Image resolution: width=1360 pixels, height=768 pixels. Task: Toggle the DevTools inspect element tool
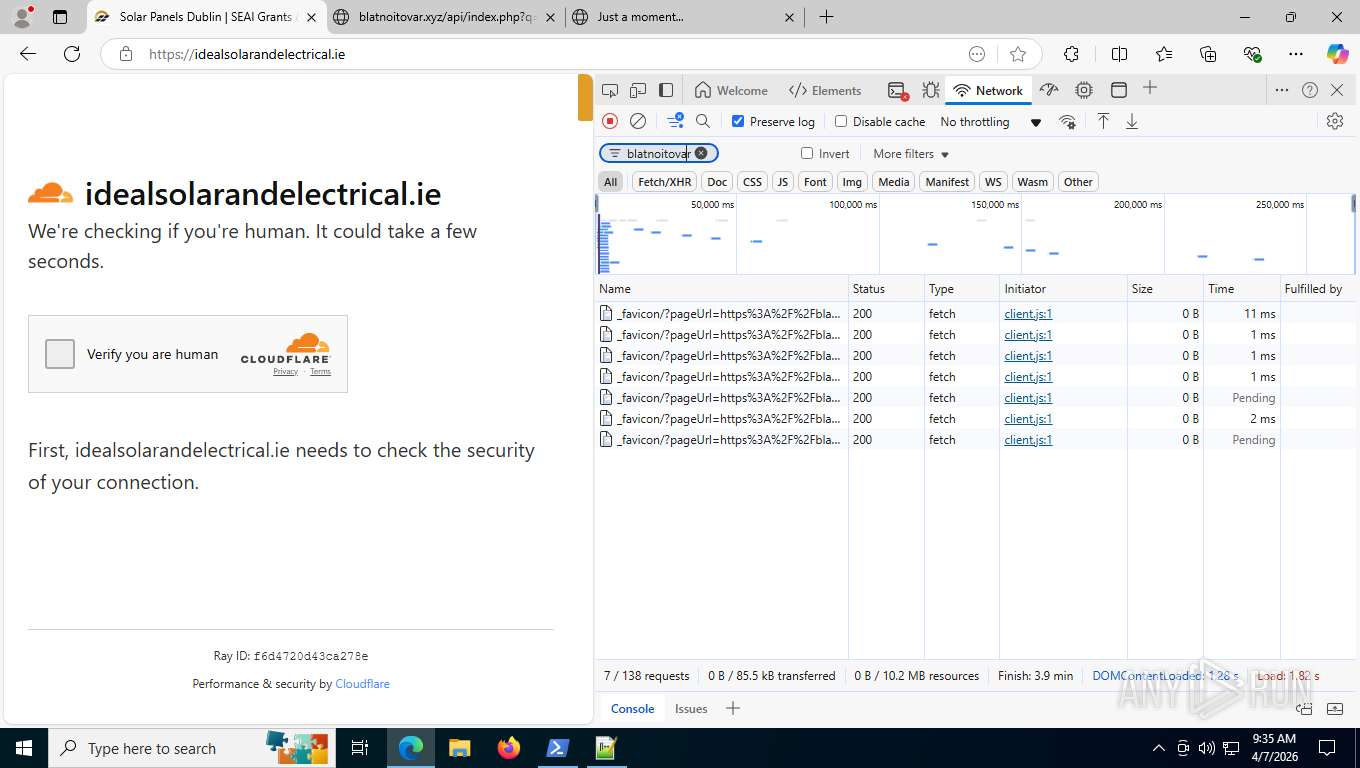pyautogui.click(x=610, y=90)
